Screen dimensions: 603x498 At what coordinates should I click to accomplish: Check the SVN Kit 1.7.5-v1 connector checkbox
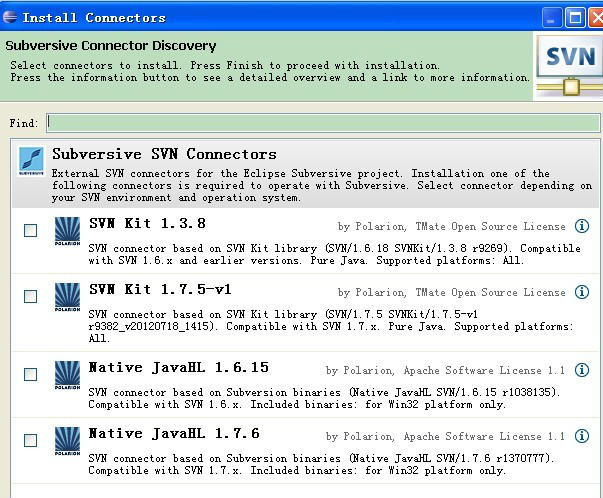click(30, 296)
